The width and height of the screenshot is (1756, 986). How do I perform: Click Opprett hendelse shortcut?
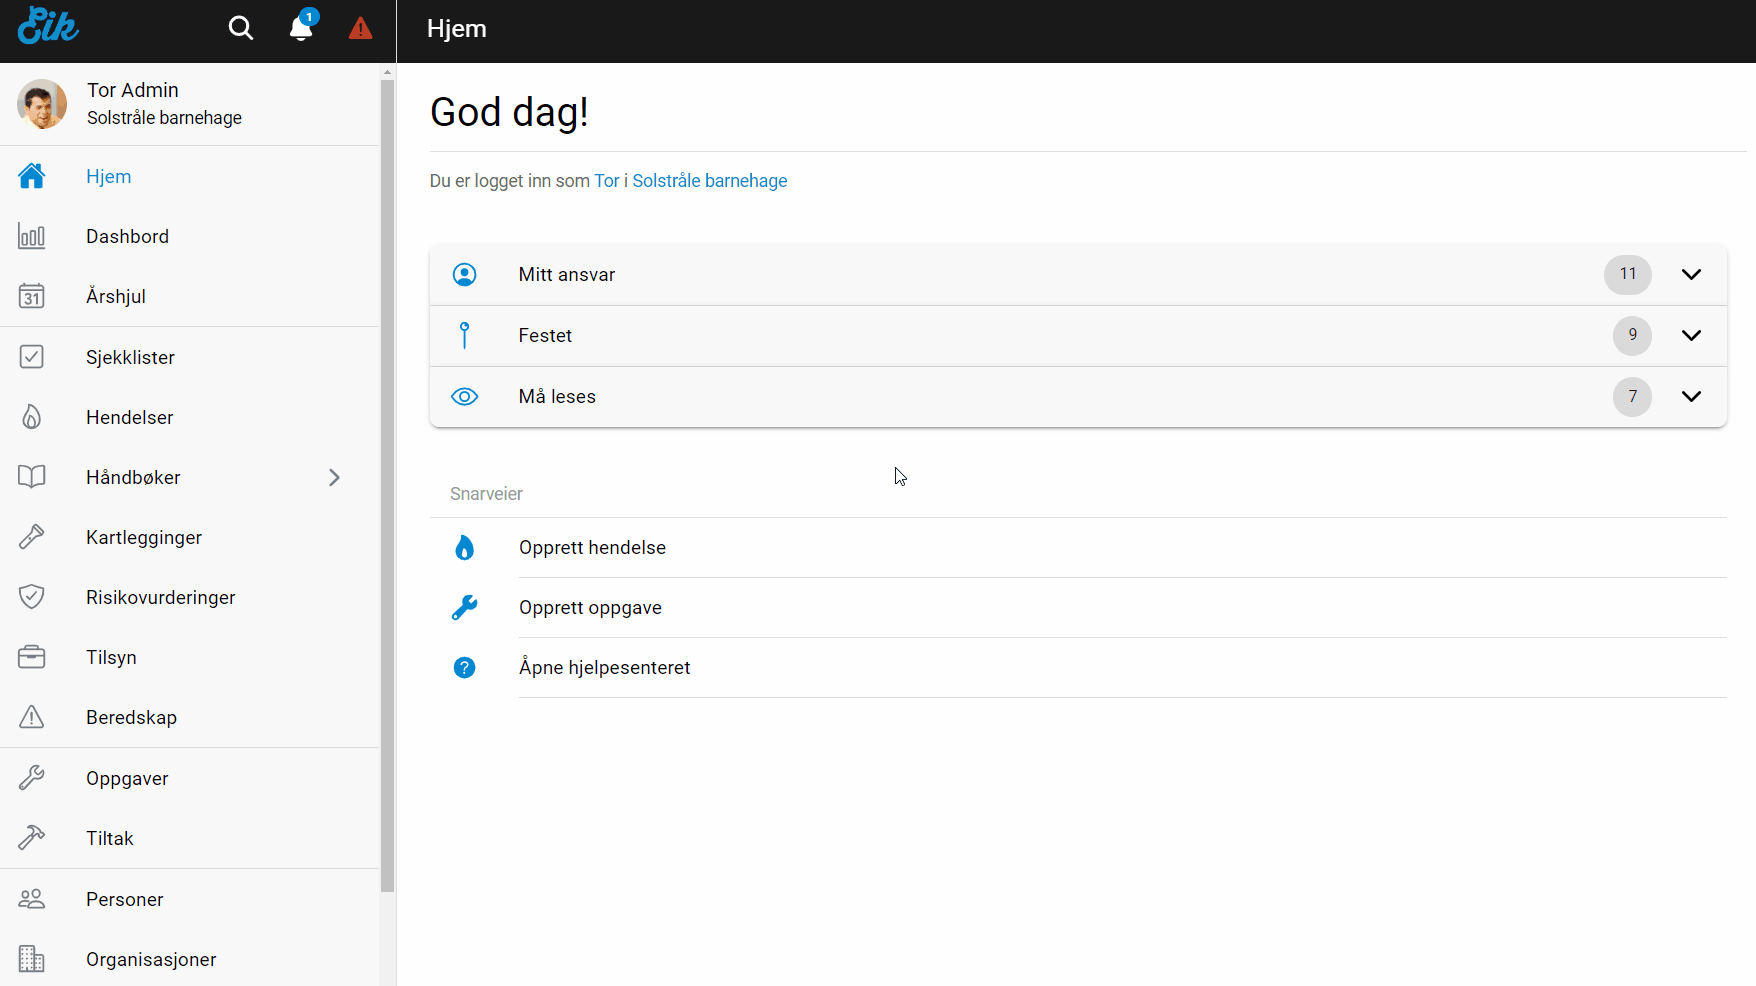[x=592, y=548]
